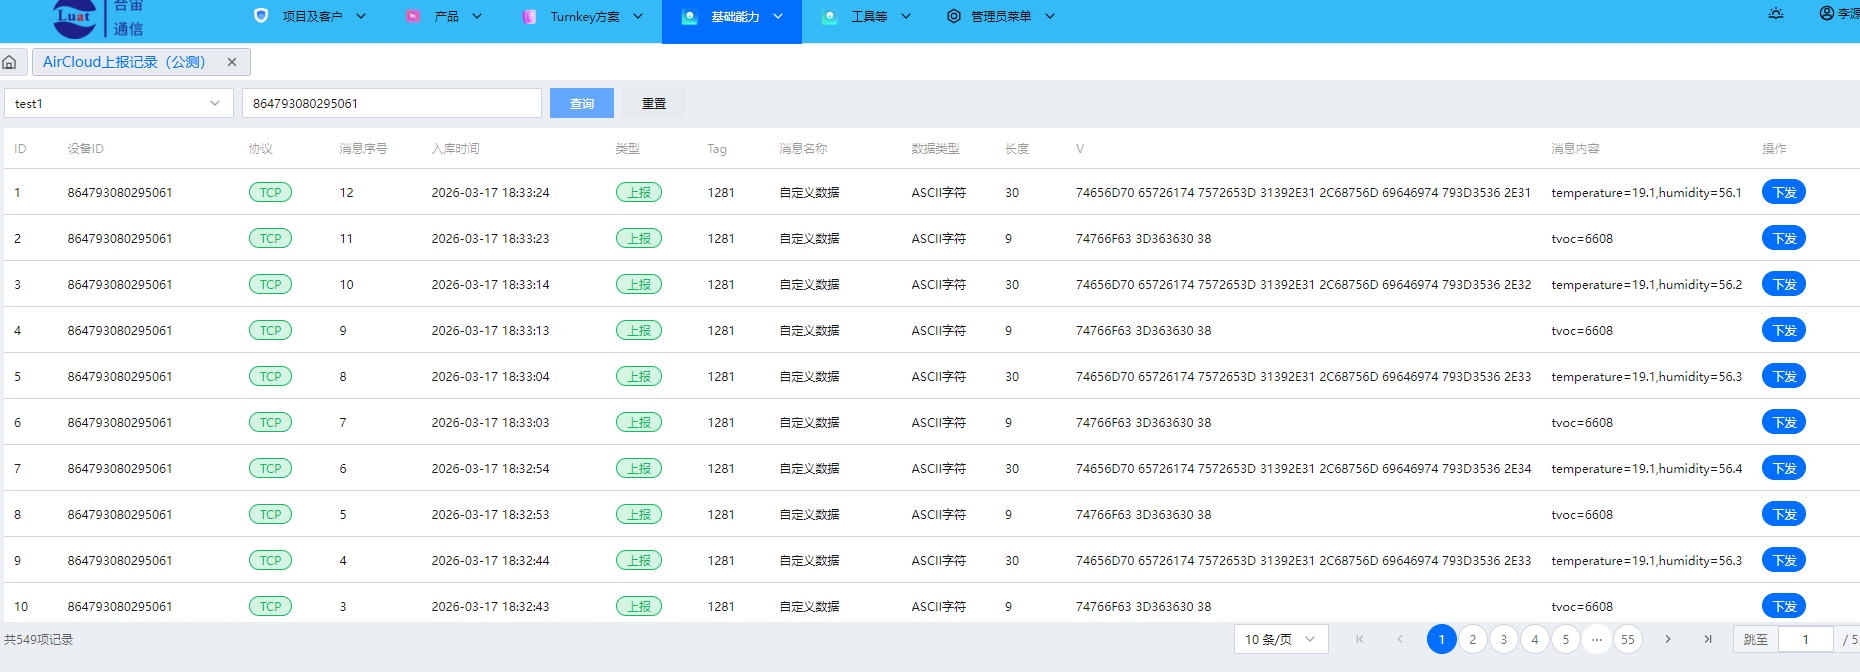Click the 重置 reset button
1860x672 pixels.
point(654,103)
